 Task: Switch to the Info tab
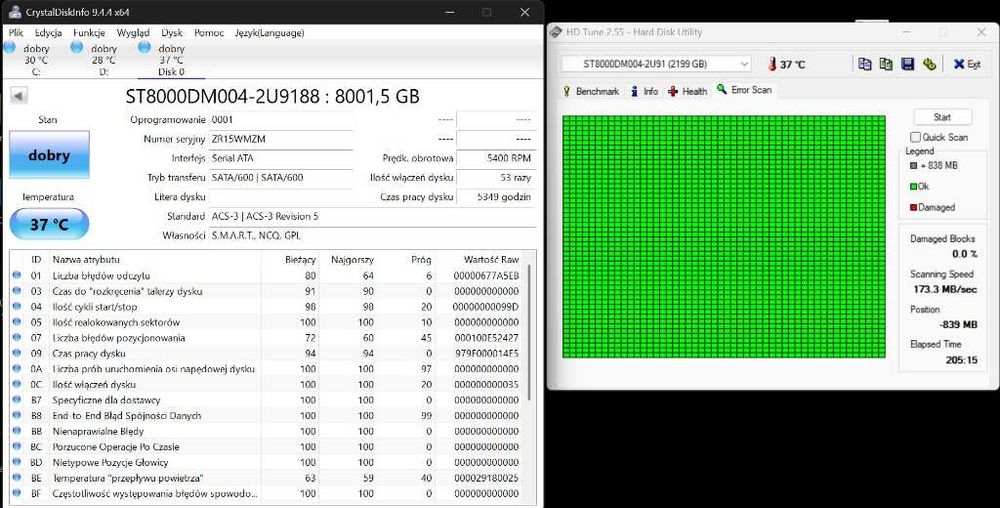[644, 91]
